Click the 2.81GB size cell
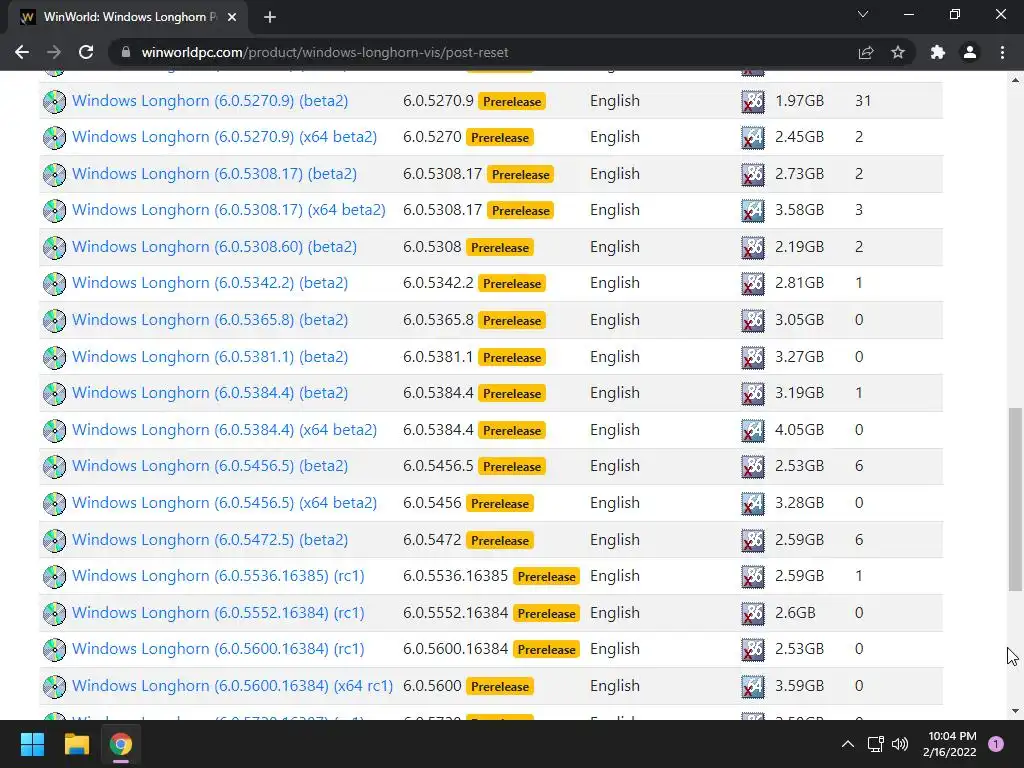 (799, 283)
